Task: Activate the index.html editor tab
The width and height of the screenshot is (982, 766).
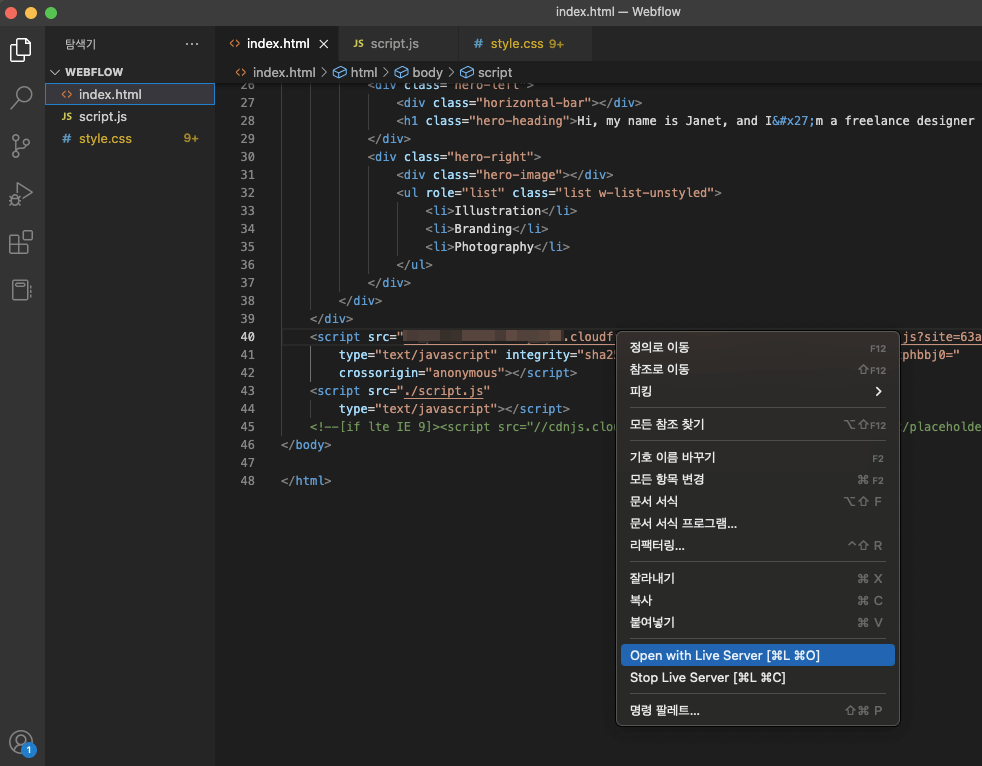Action: pos(277,44)
